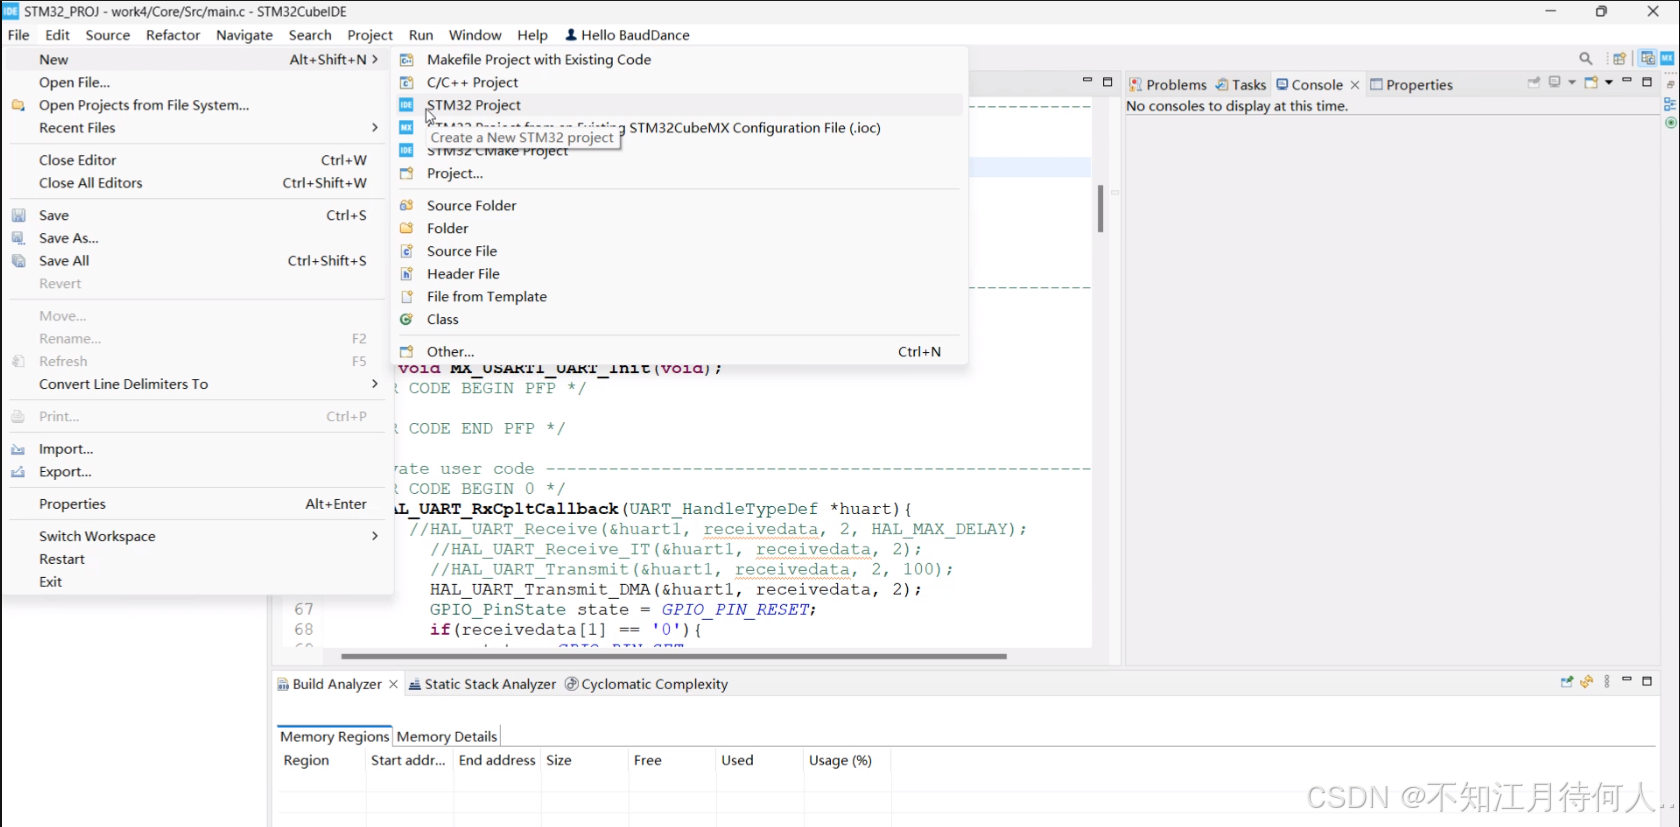Click the Open Console icon

[x=1591, y=82]
